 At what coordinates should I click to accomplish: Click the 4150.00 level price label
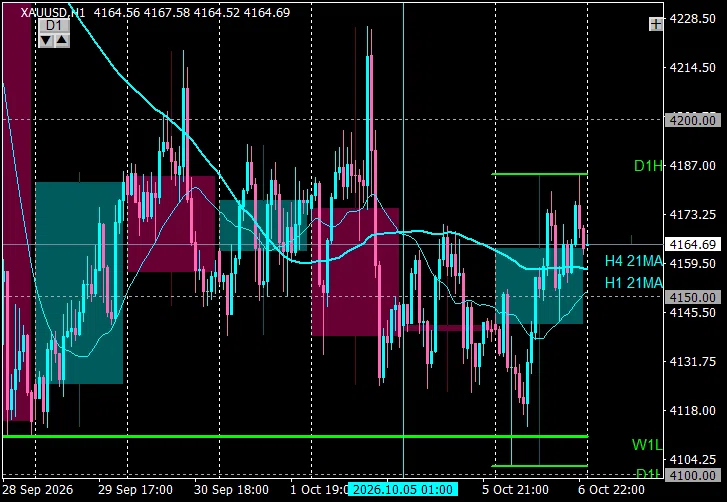[693, 297]
